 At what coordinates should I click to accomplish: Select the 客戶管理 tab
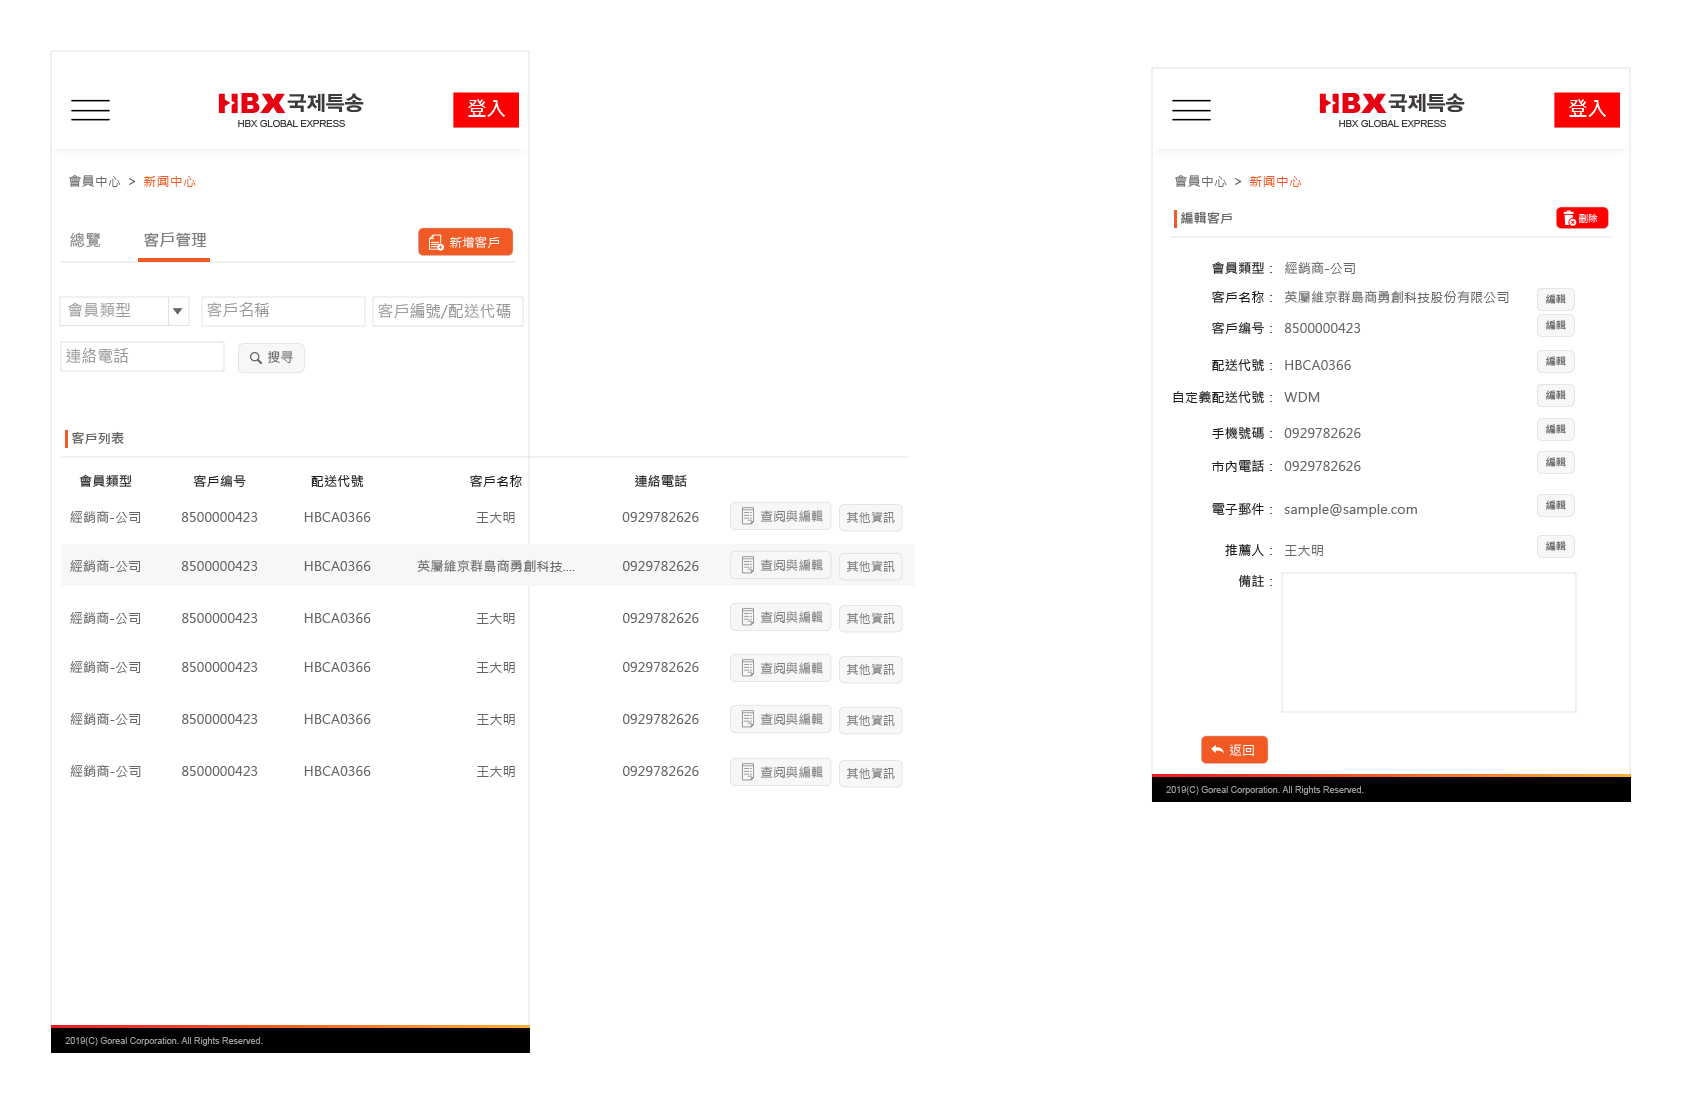click(174, 240)
